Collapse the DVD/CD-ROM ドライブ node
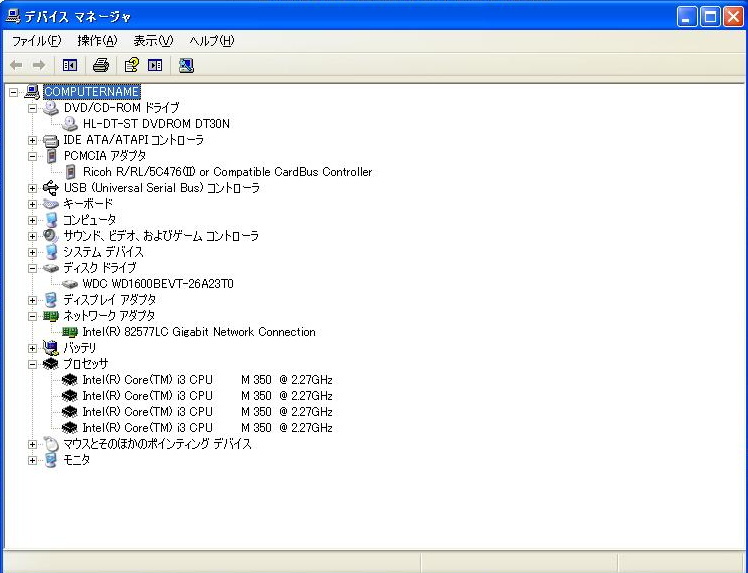The height and width of the screenshot is (573, 748). point(33,108)
